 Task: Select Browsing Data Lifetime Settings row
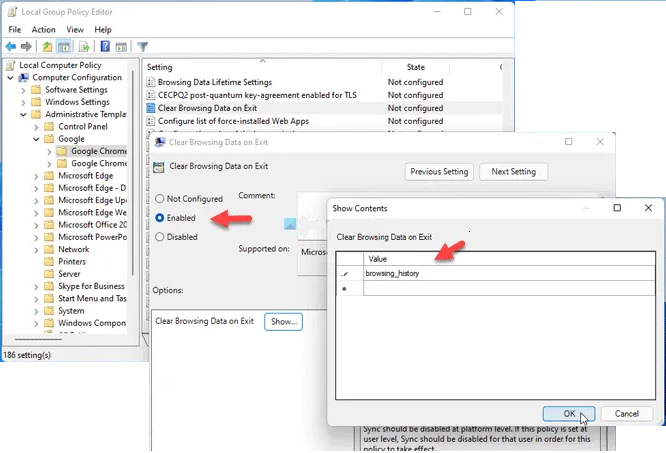point(323,82)
